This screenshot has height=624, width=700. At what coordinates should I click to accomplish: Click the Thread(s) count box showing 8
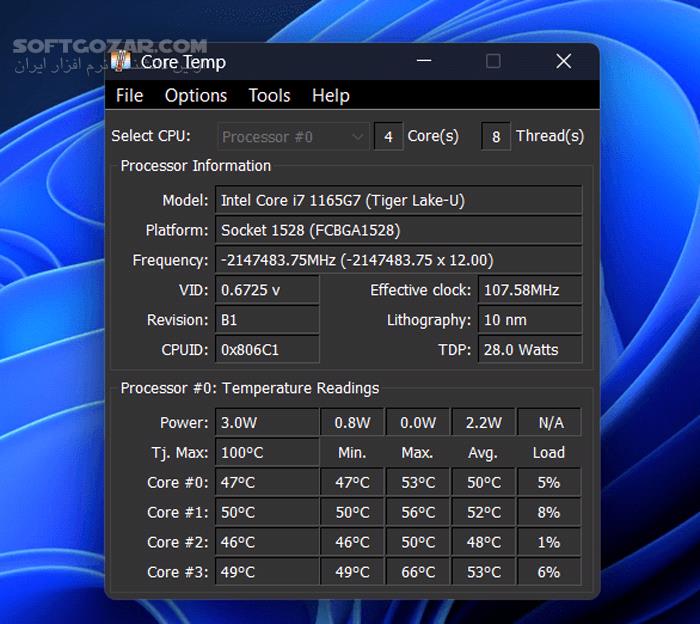click(496, 137)
